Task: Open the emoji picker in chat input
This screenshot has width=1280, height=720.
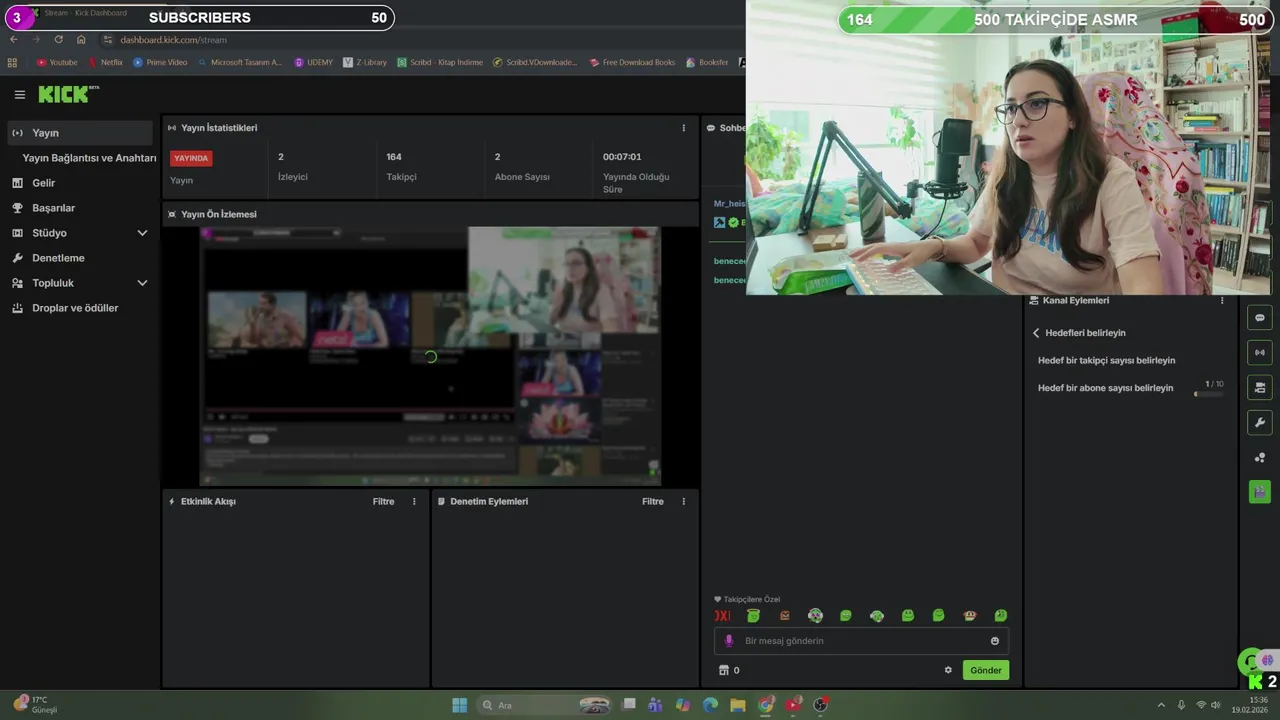Action: (995, 641)
